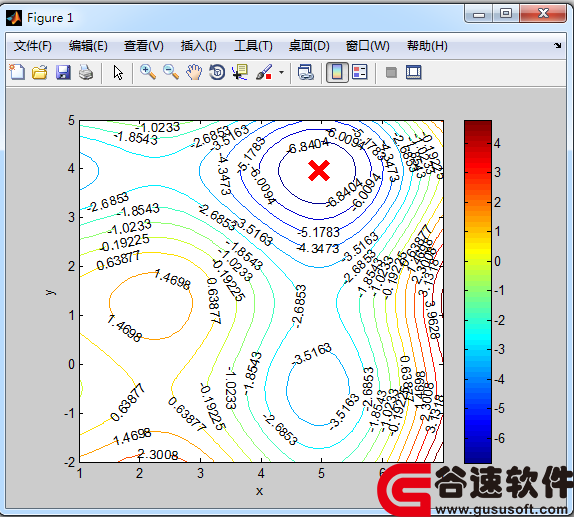Screen dimensions: 574x517
Task: Close the Figure 1 window
Action: [543, 14]
